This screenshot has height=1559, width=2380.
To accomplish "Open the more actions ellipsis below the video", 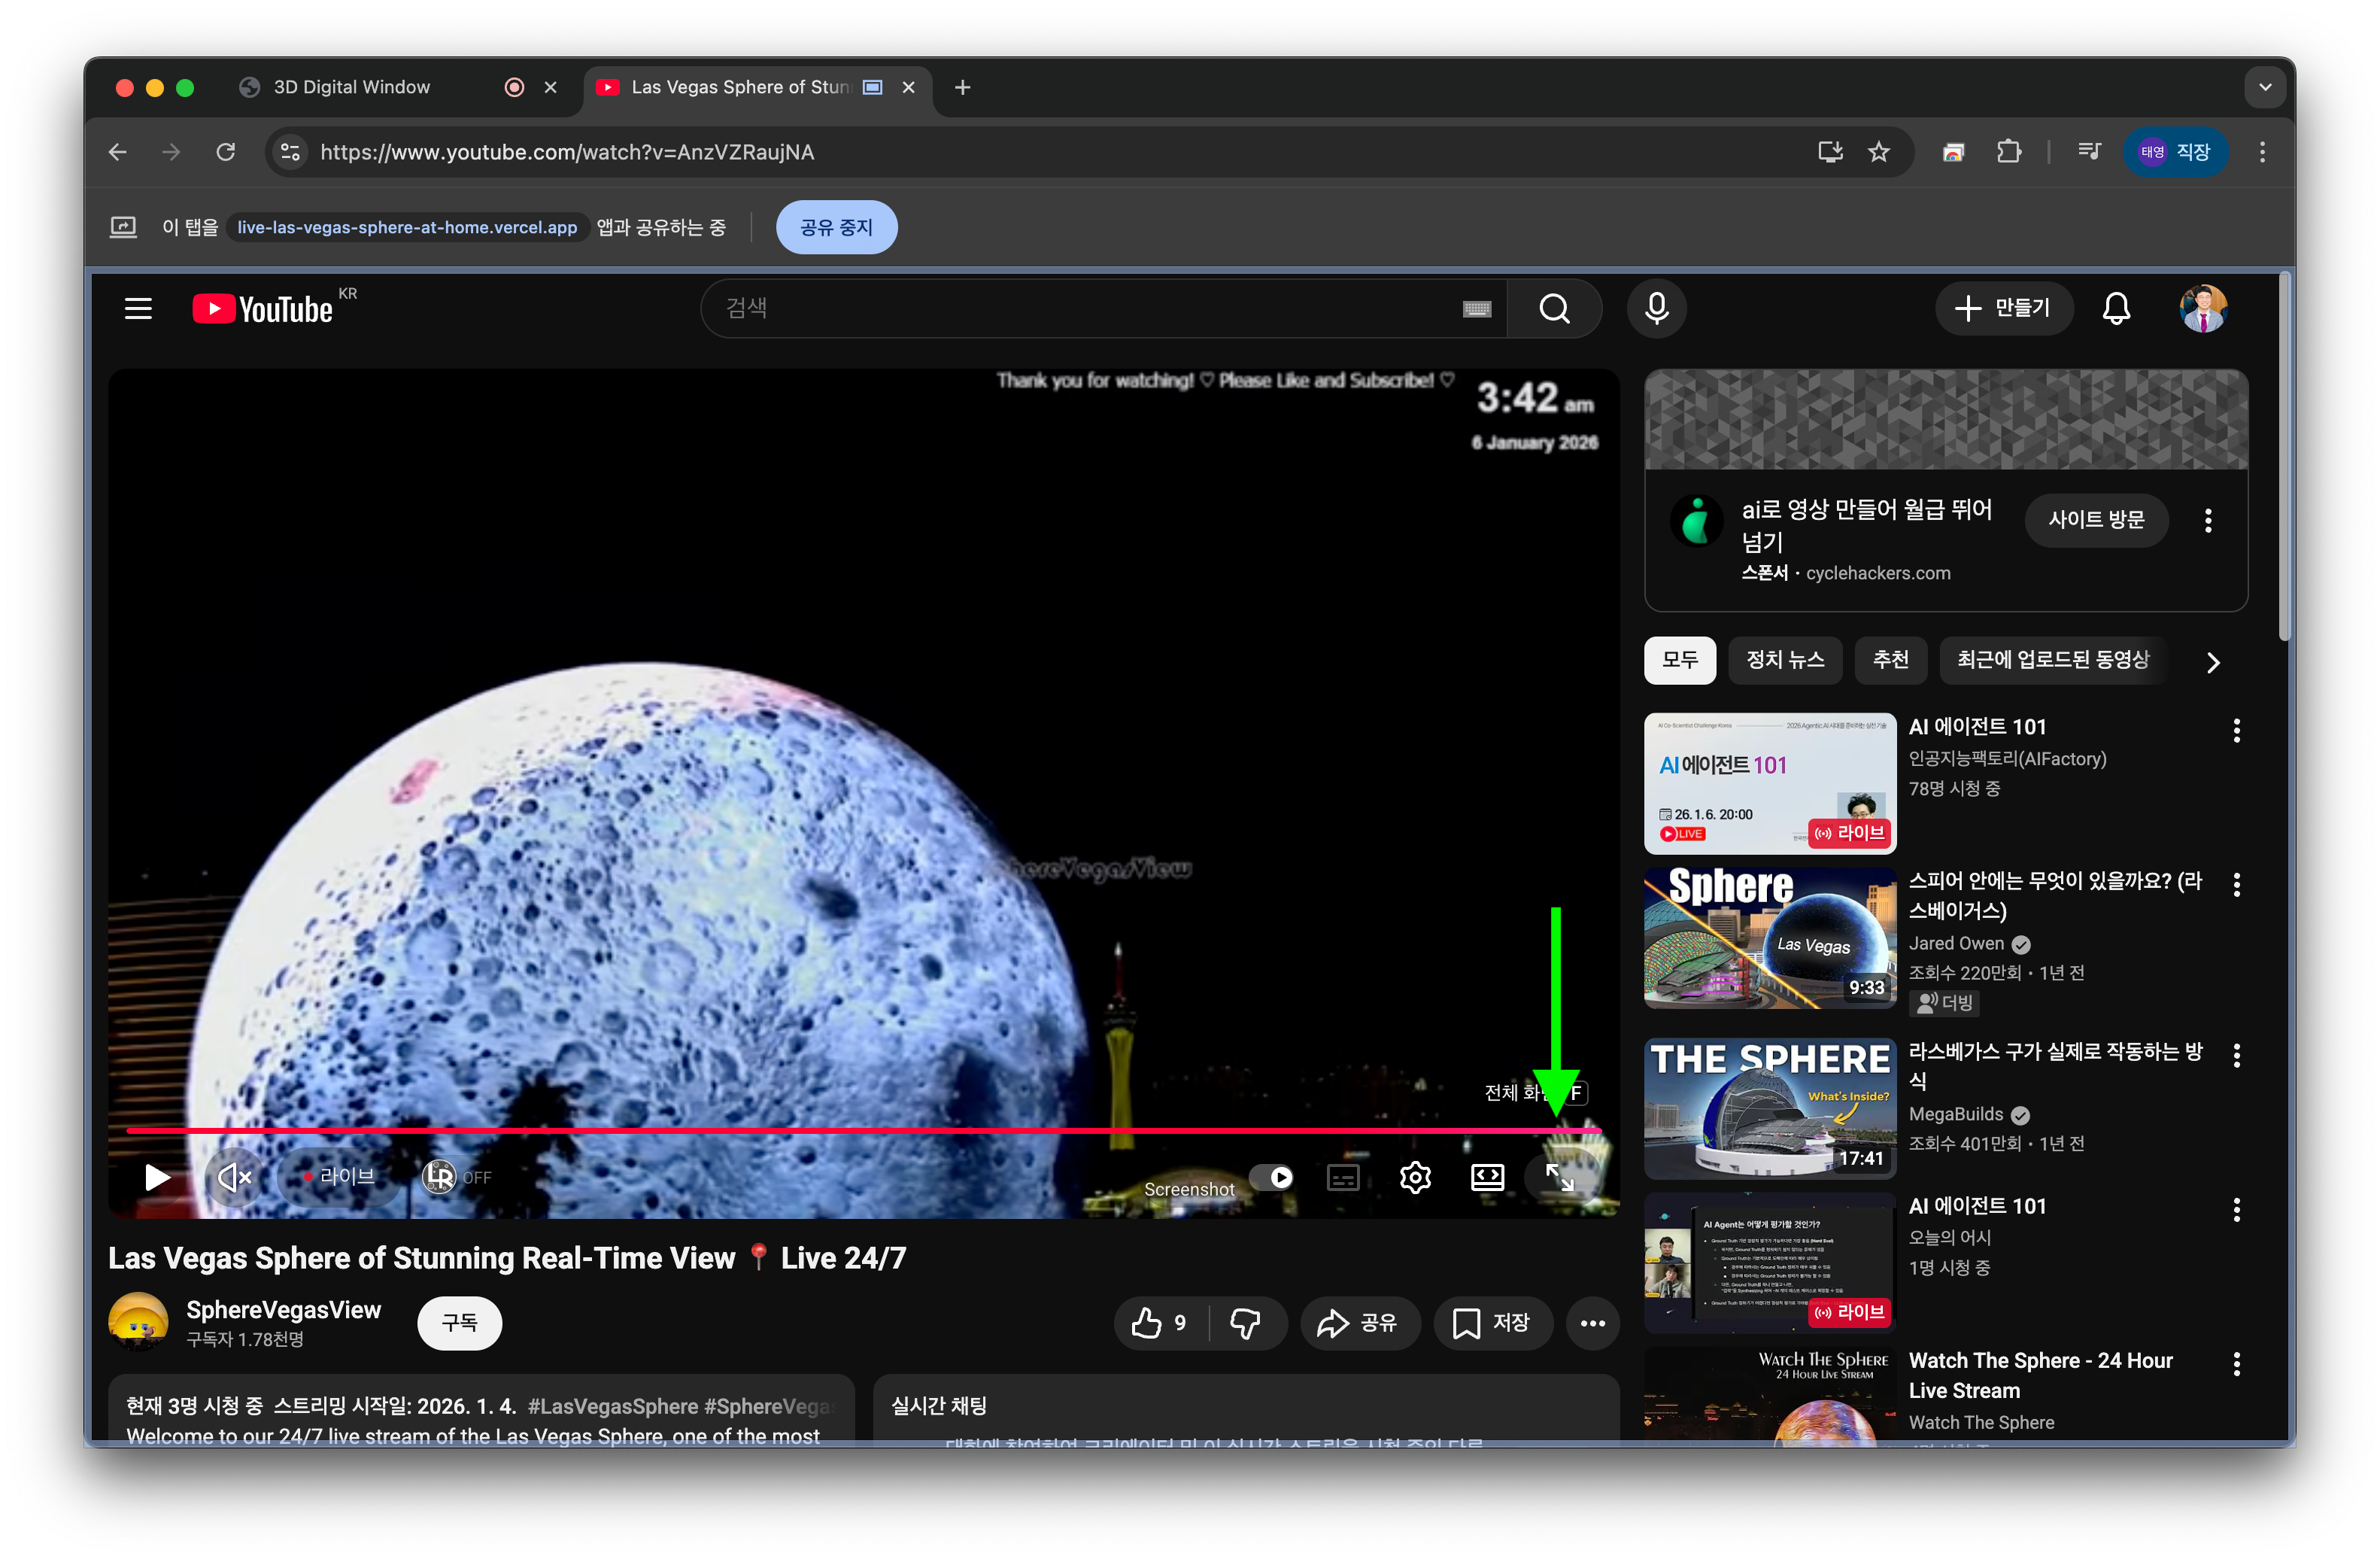I will coord(1592,1323).
